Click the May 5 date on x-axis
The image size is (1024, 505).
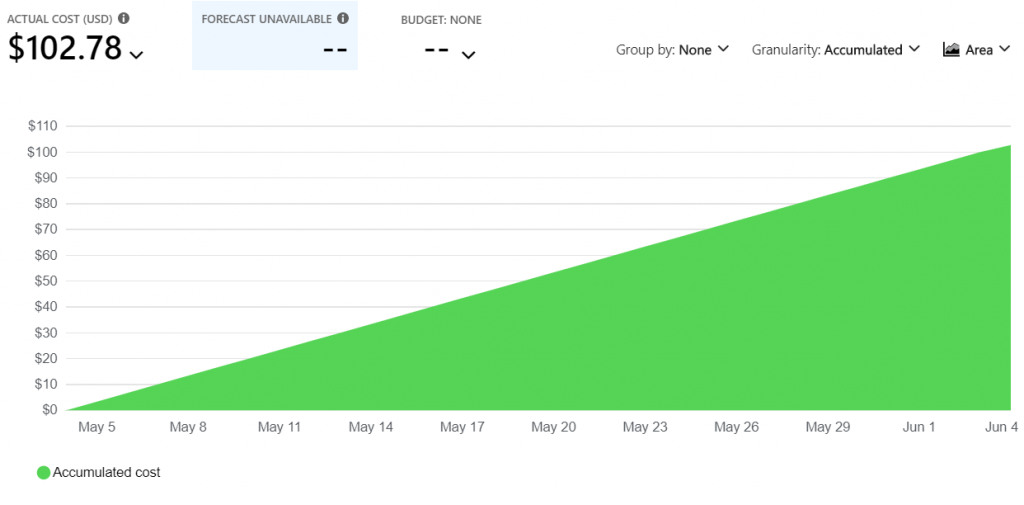tap(96, 427)
